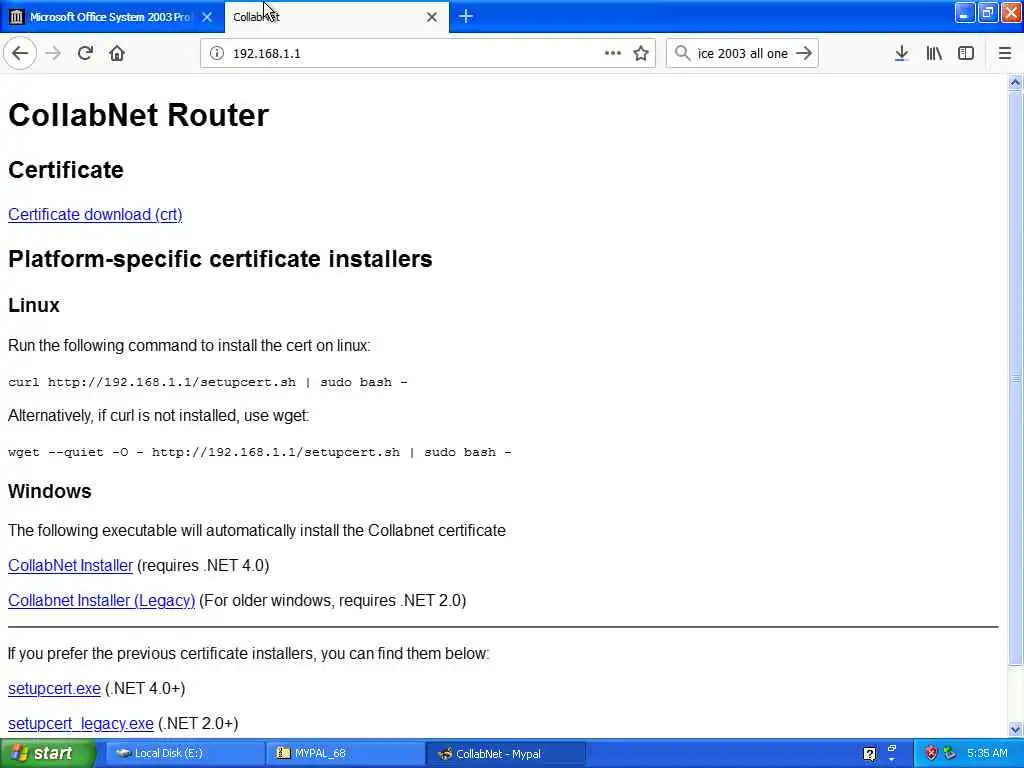Close the CollabNet tab
1024x768 pixels.
[432, 17]
